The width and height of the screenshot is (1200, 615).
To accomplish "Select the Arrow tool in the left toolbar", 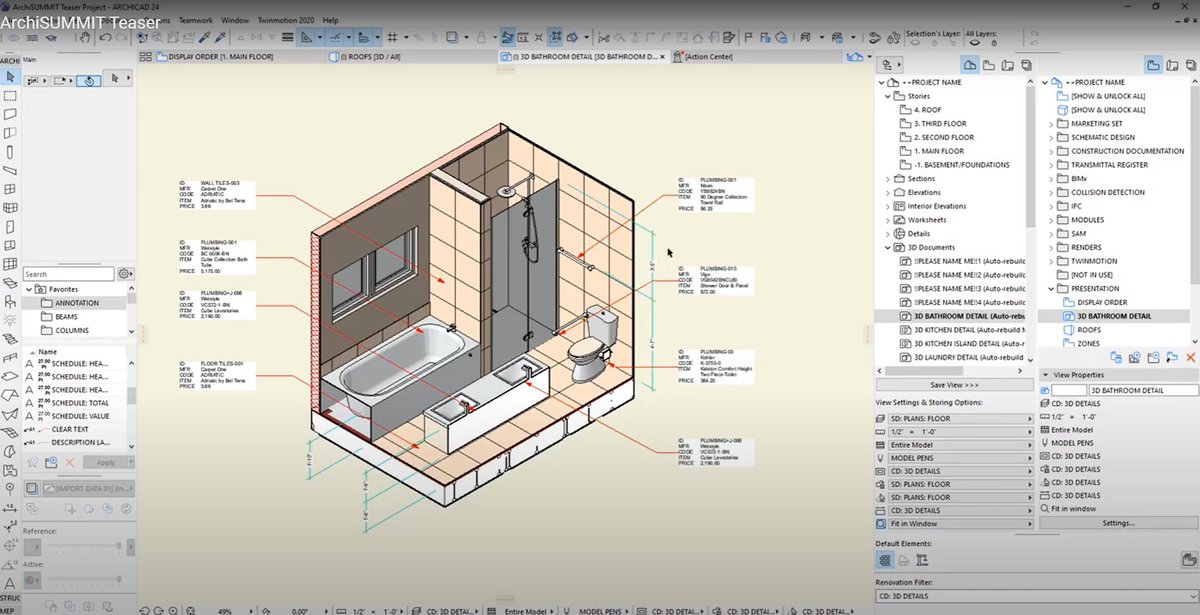I will pos(10,76).
